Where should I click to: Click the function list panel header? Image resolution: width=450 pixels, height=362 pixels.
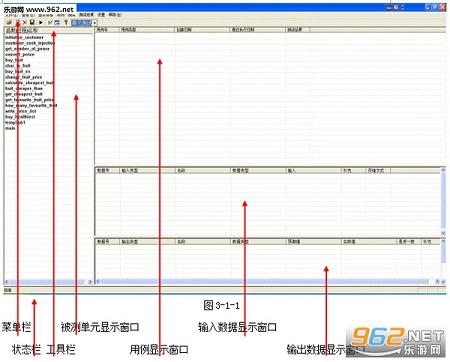coord(48,30)
